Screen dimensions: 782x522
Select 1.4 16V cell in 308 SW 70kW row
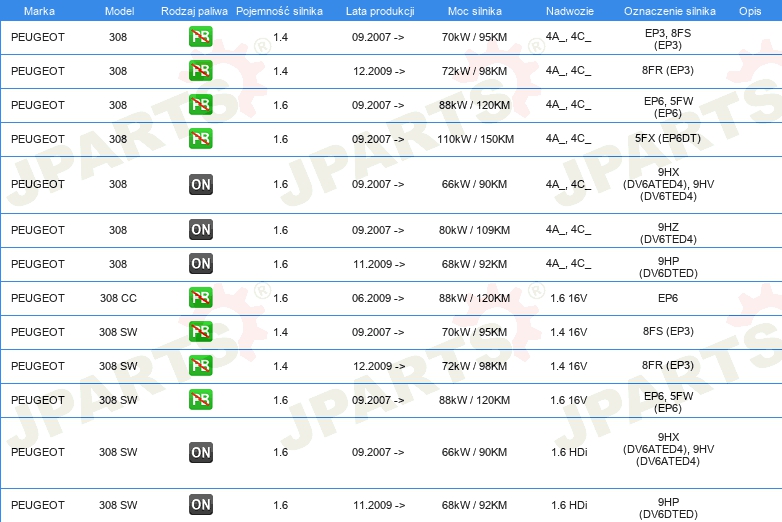click(x=569, y=332)
